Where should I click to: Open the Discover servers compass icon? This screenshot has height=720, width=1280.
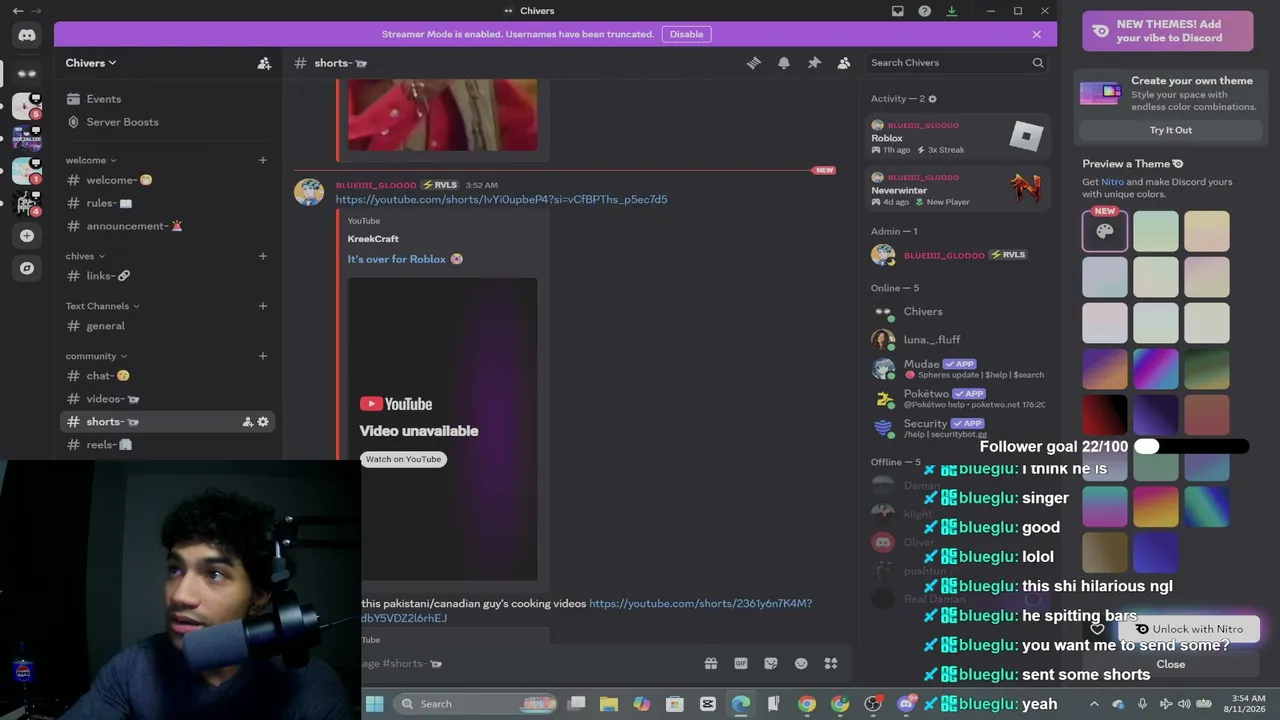click(27, 268)
